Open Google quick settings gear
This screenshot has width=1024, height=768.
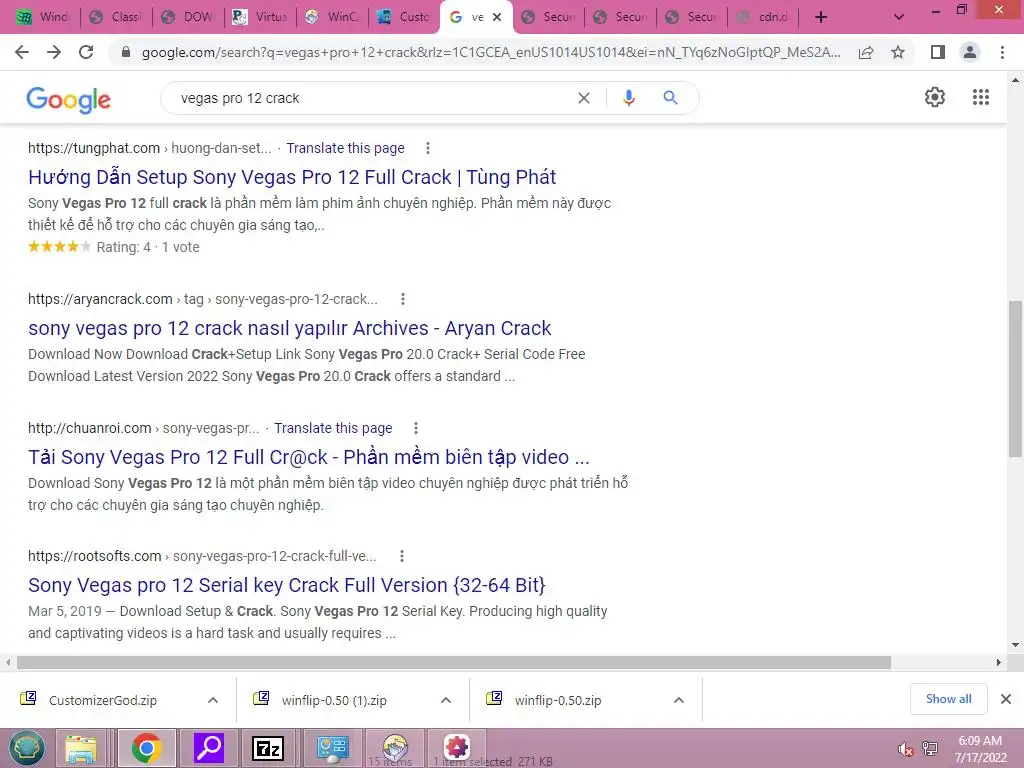935,97
